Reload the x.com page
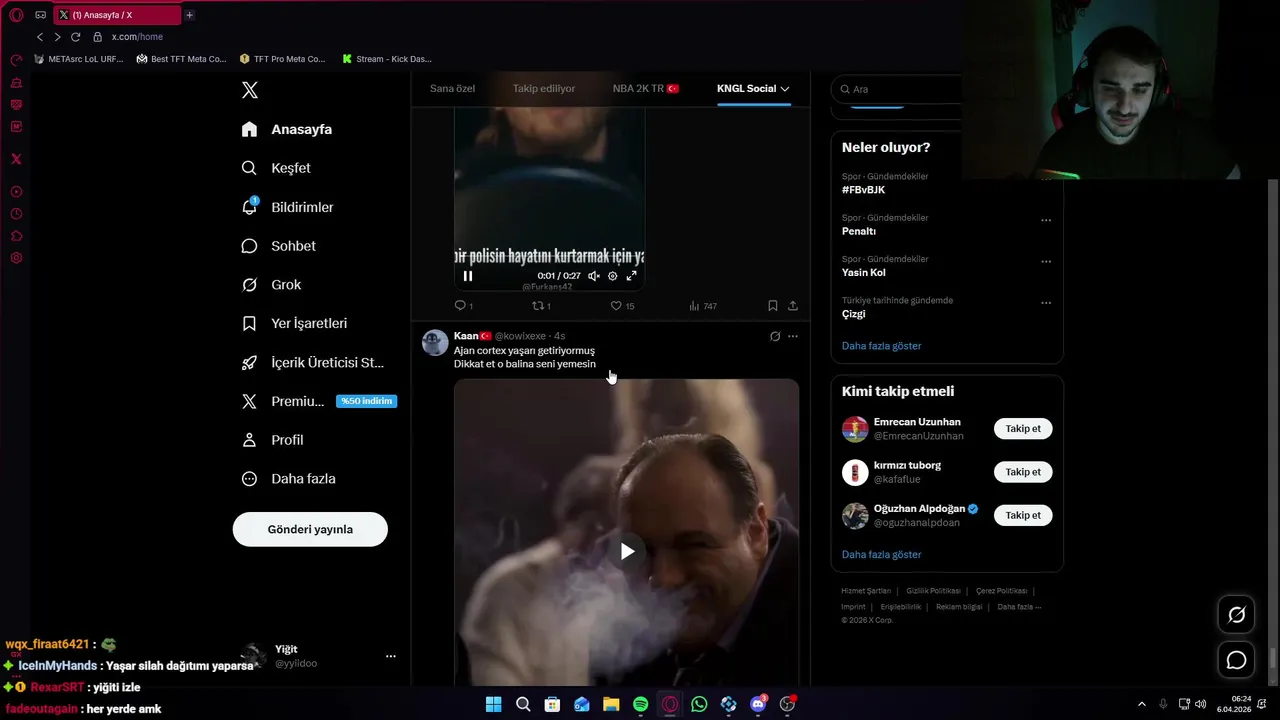Image resolution: width=1280 pixels, height=720 pixels. [75, 37]
